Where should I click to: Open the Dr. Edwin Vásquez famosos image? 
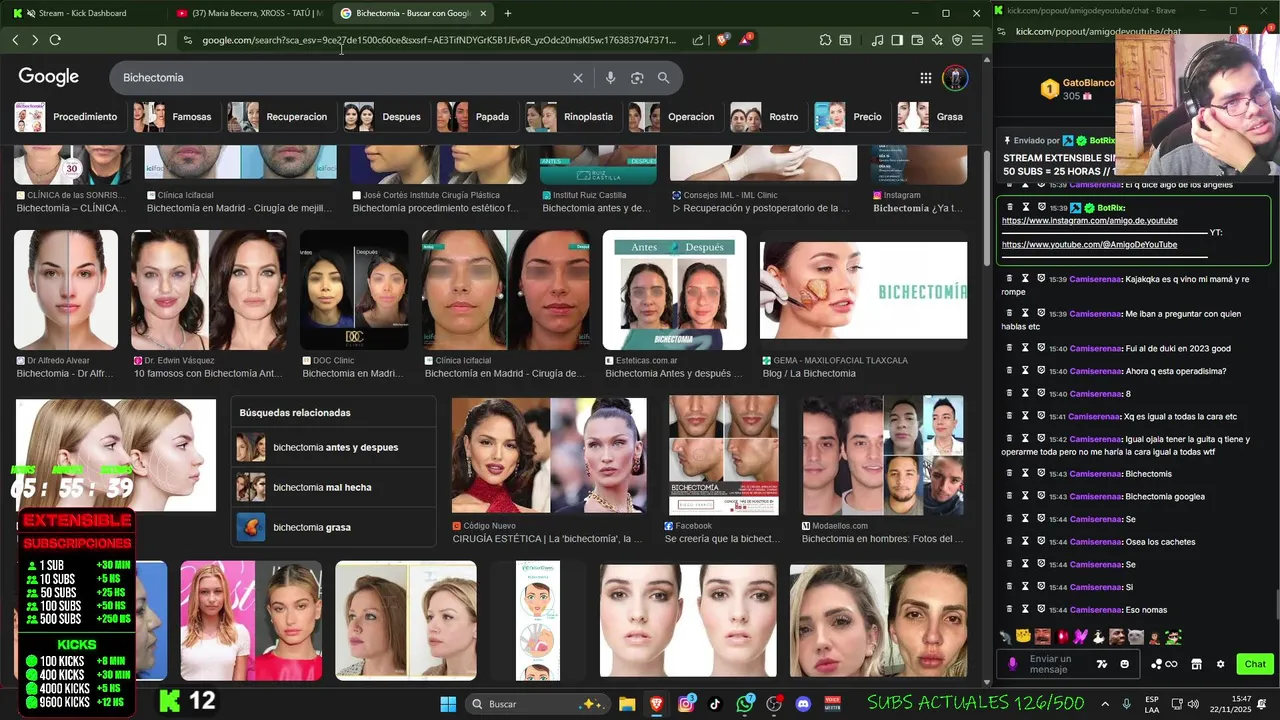pos(209,290)
